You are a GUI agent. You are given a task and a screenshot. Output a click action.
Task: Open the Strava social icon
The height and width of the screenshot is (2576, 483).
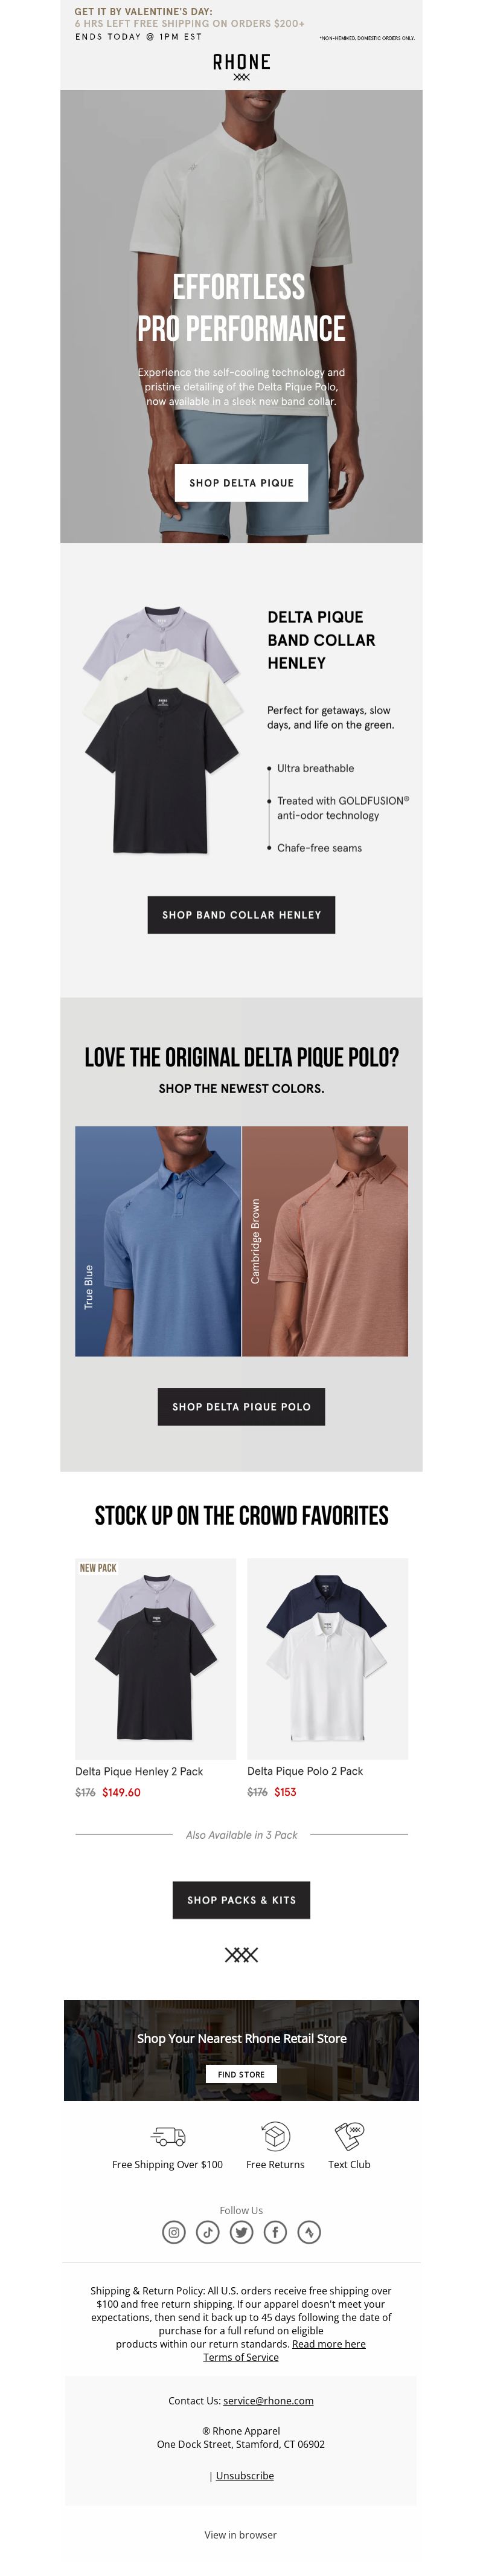coord(309,2232)
